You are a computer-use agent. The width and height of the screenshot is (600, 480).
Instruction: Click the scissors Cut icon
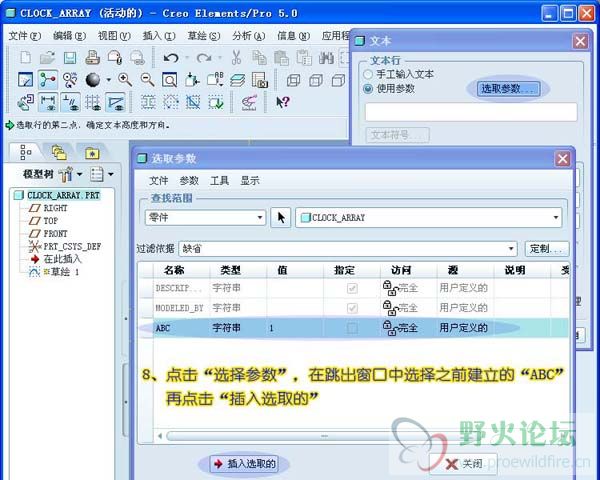coord(236,58)
